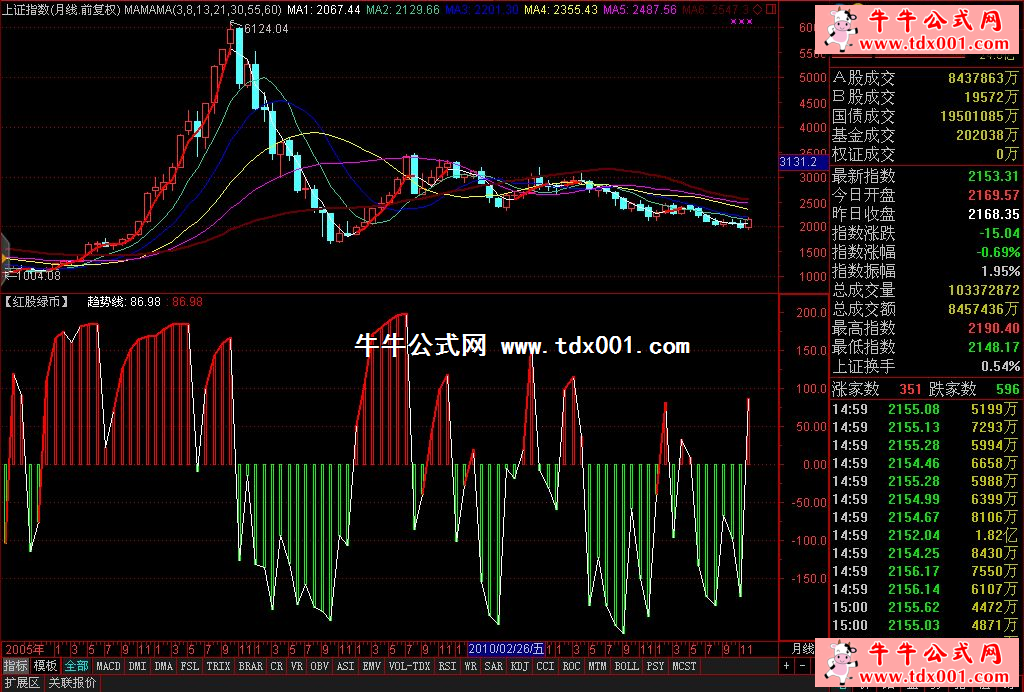Click the plus button beside indicator tabs
The height and width of the screenshot is (692, 1024).
coord(786,666)
